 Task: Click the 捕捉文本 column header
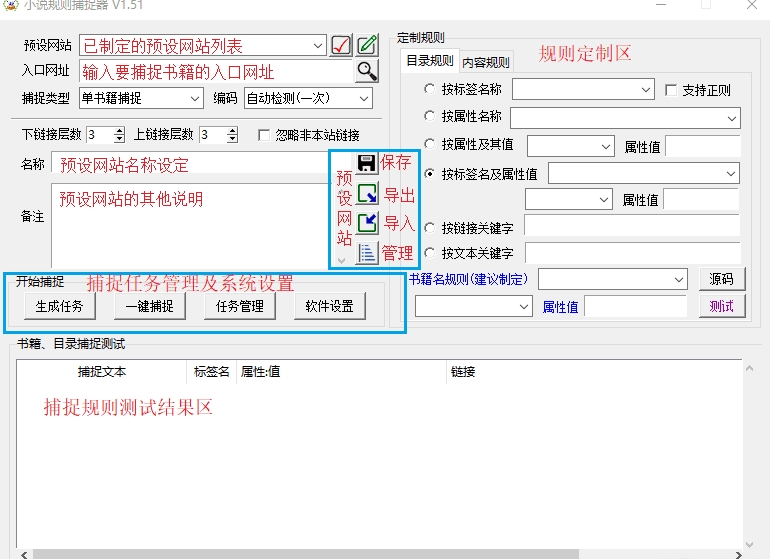pyautogui.click(x=102, y=372)
